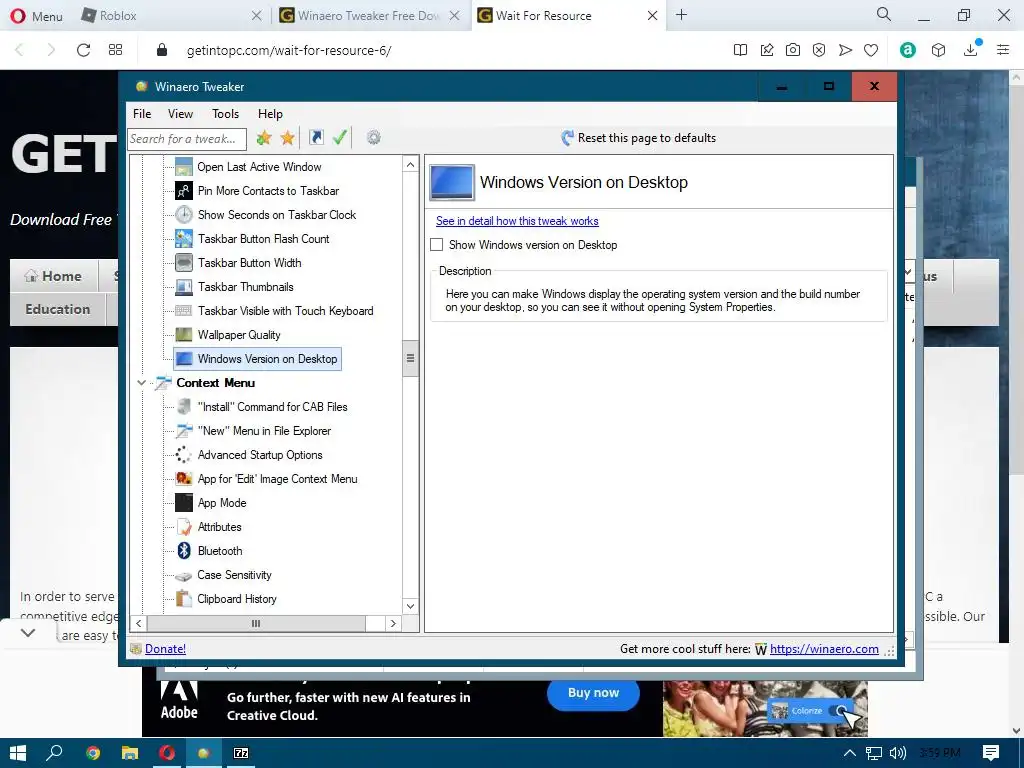Show hidden system tray icons

pos(850,753)
